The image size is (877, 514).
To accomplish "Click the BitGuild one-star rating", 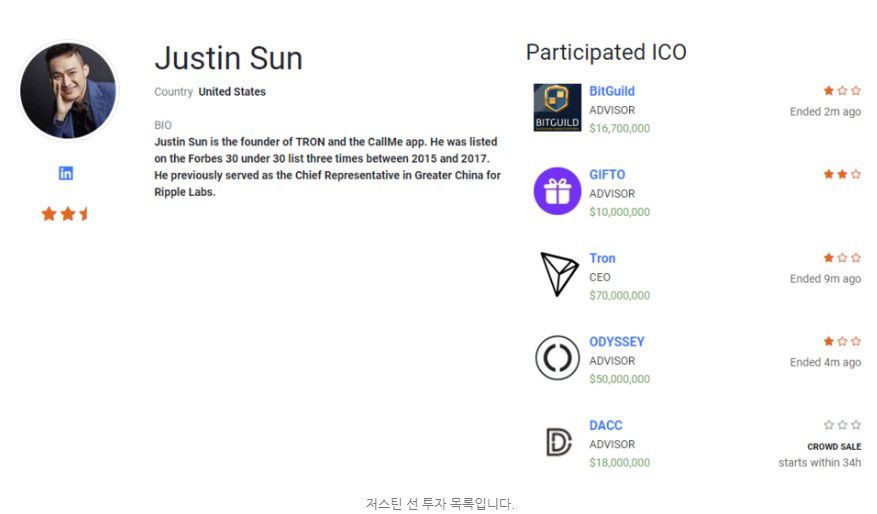I will click(x=842, y=91).
